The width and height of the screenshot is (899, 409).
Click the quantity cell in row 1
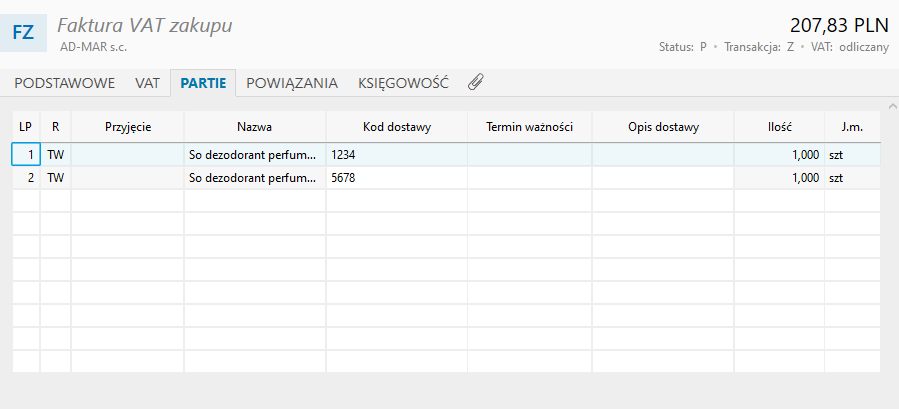click(780, 155)
